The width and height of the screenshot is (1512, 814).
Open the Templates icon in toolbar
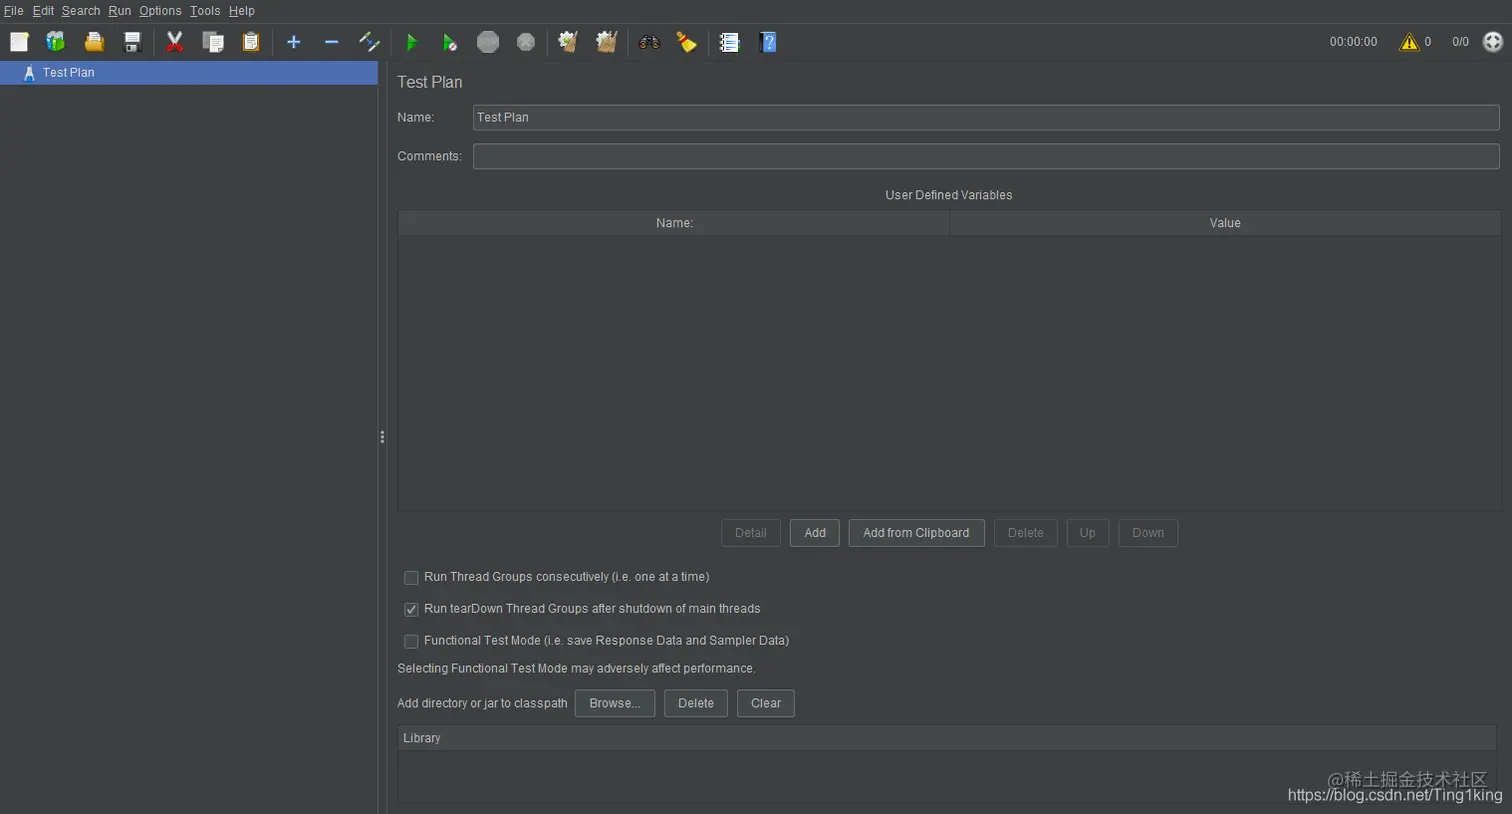56,42
